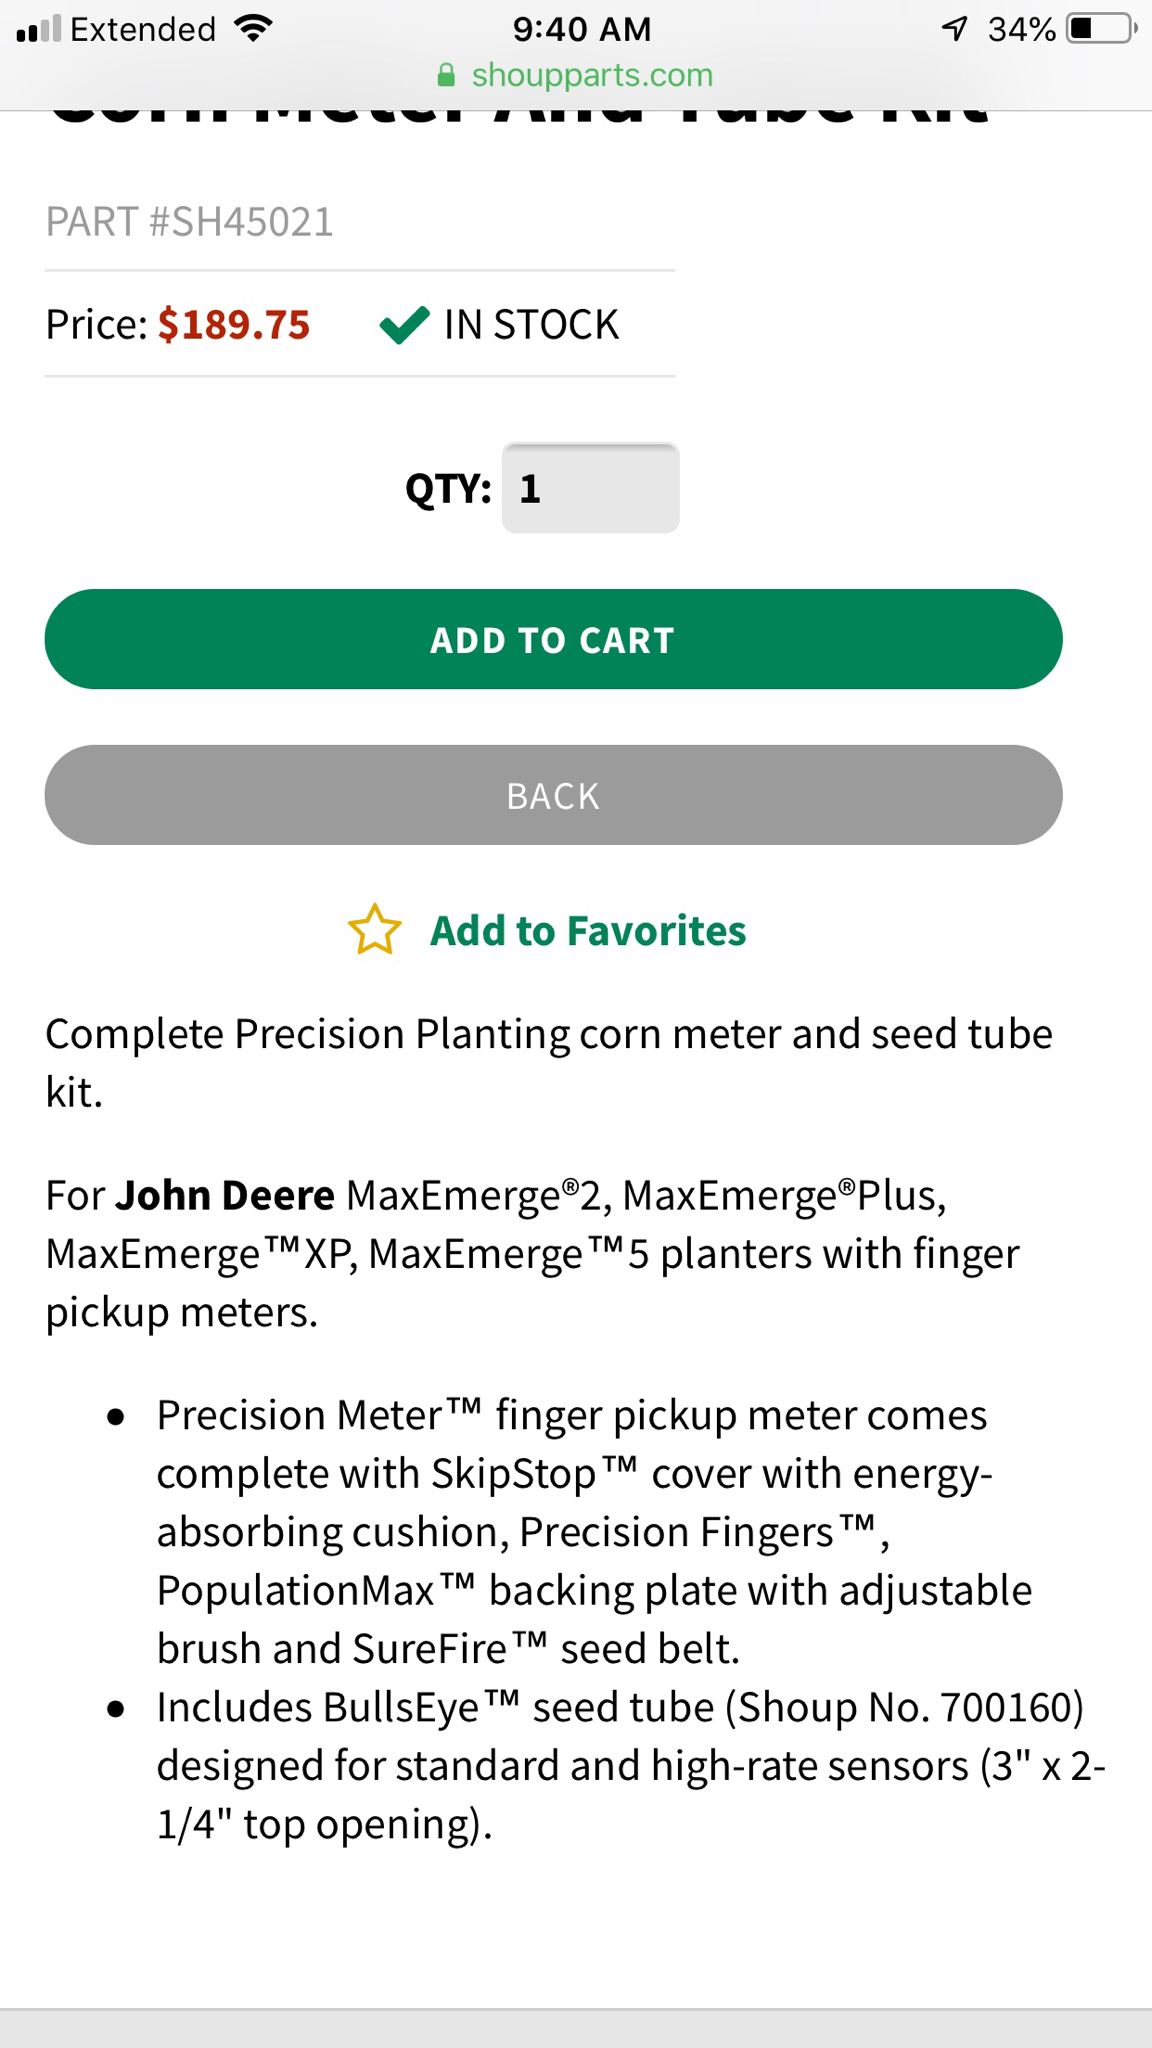Image resolution: width=1152 pixels, height=2048 pixels.
Task: Tap the green IN STOCK checkmark icon
Action: tap(405, 325)
